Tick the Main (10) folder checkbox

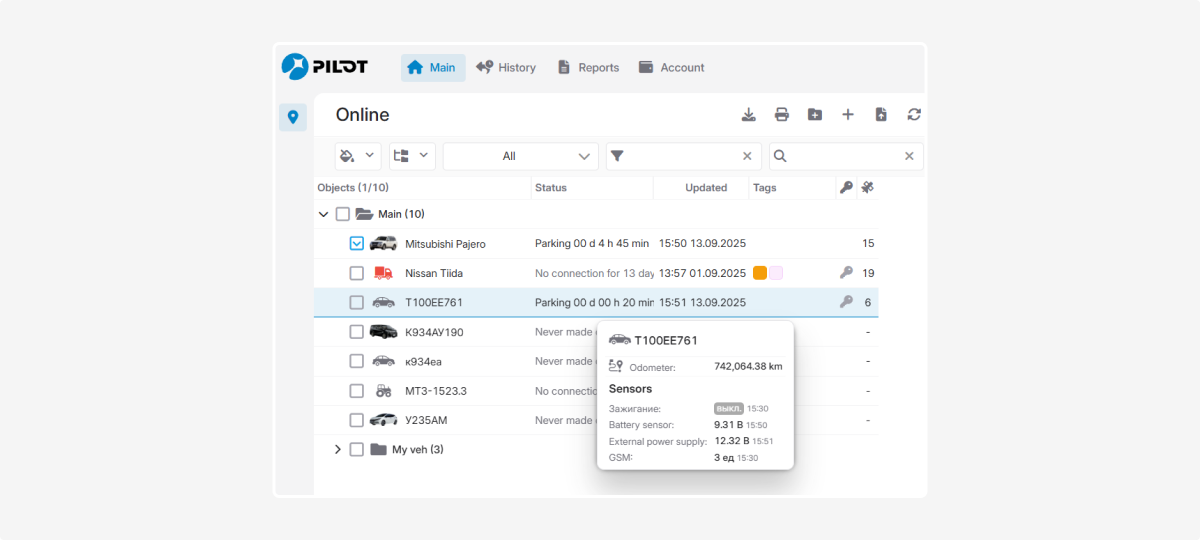coord(343,214)
